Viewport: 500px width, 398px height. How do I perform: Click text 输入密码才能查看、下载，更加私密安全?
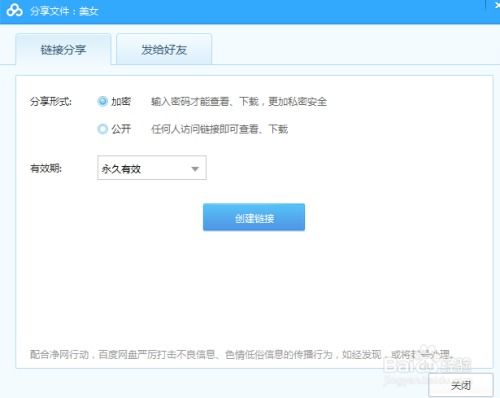239,101
